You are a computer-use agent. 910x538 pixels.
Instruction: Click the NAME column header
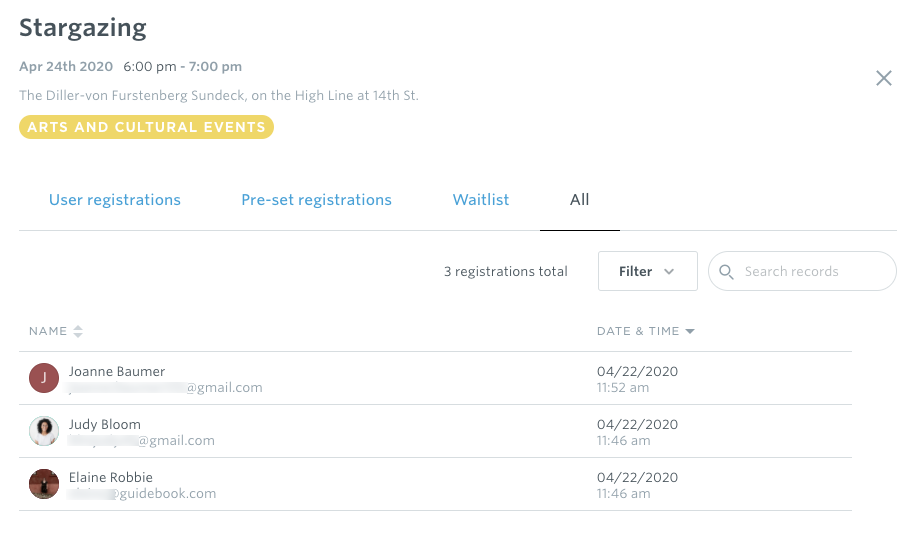click(x=48, y=331)
